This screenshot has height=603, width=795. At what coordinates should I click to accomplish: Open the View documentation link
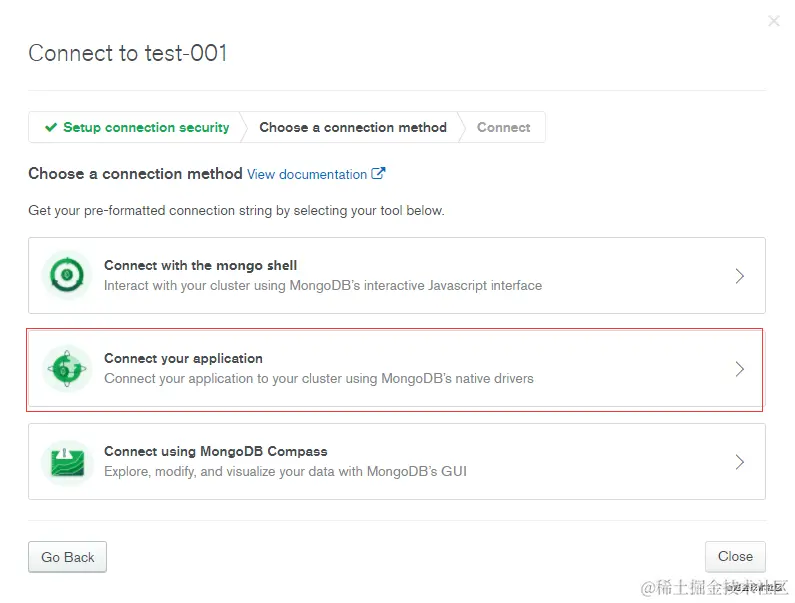[x=306, y=174]
